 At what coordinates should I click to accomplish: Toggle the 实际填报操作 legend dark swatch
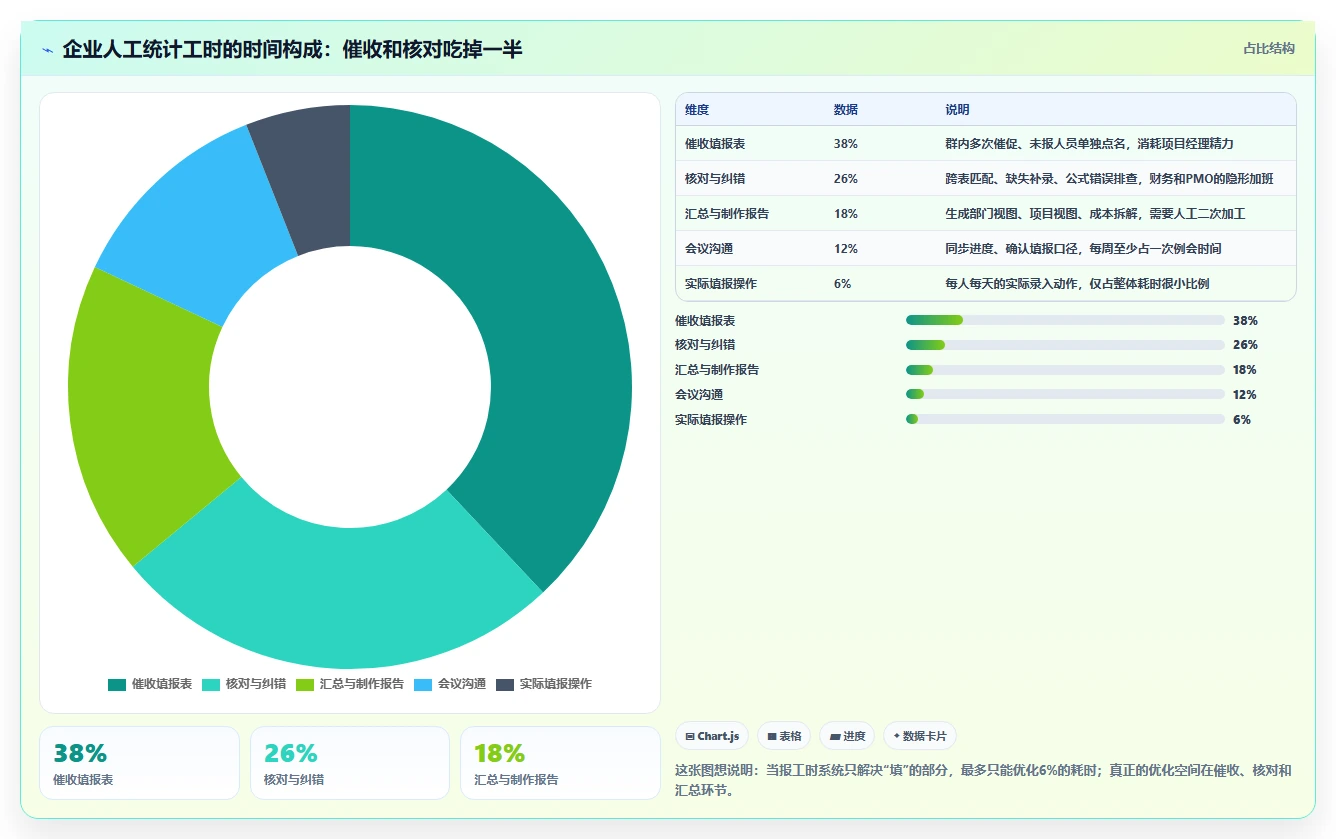pos(505,684)
